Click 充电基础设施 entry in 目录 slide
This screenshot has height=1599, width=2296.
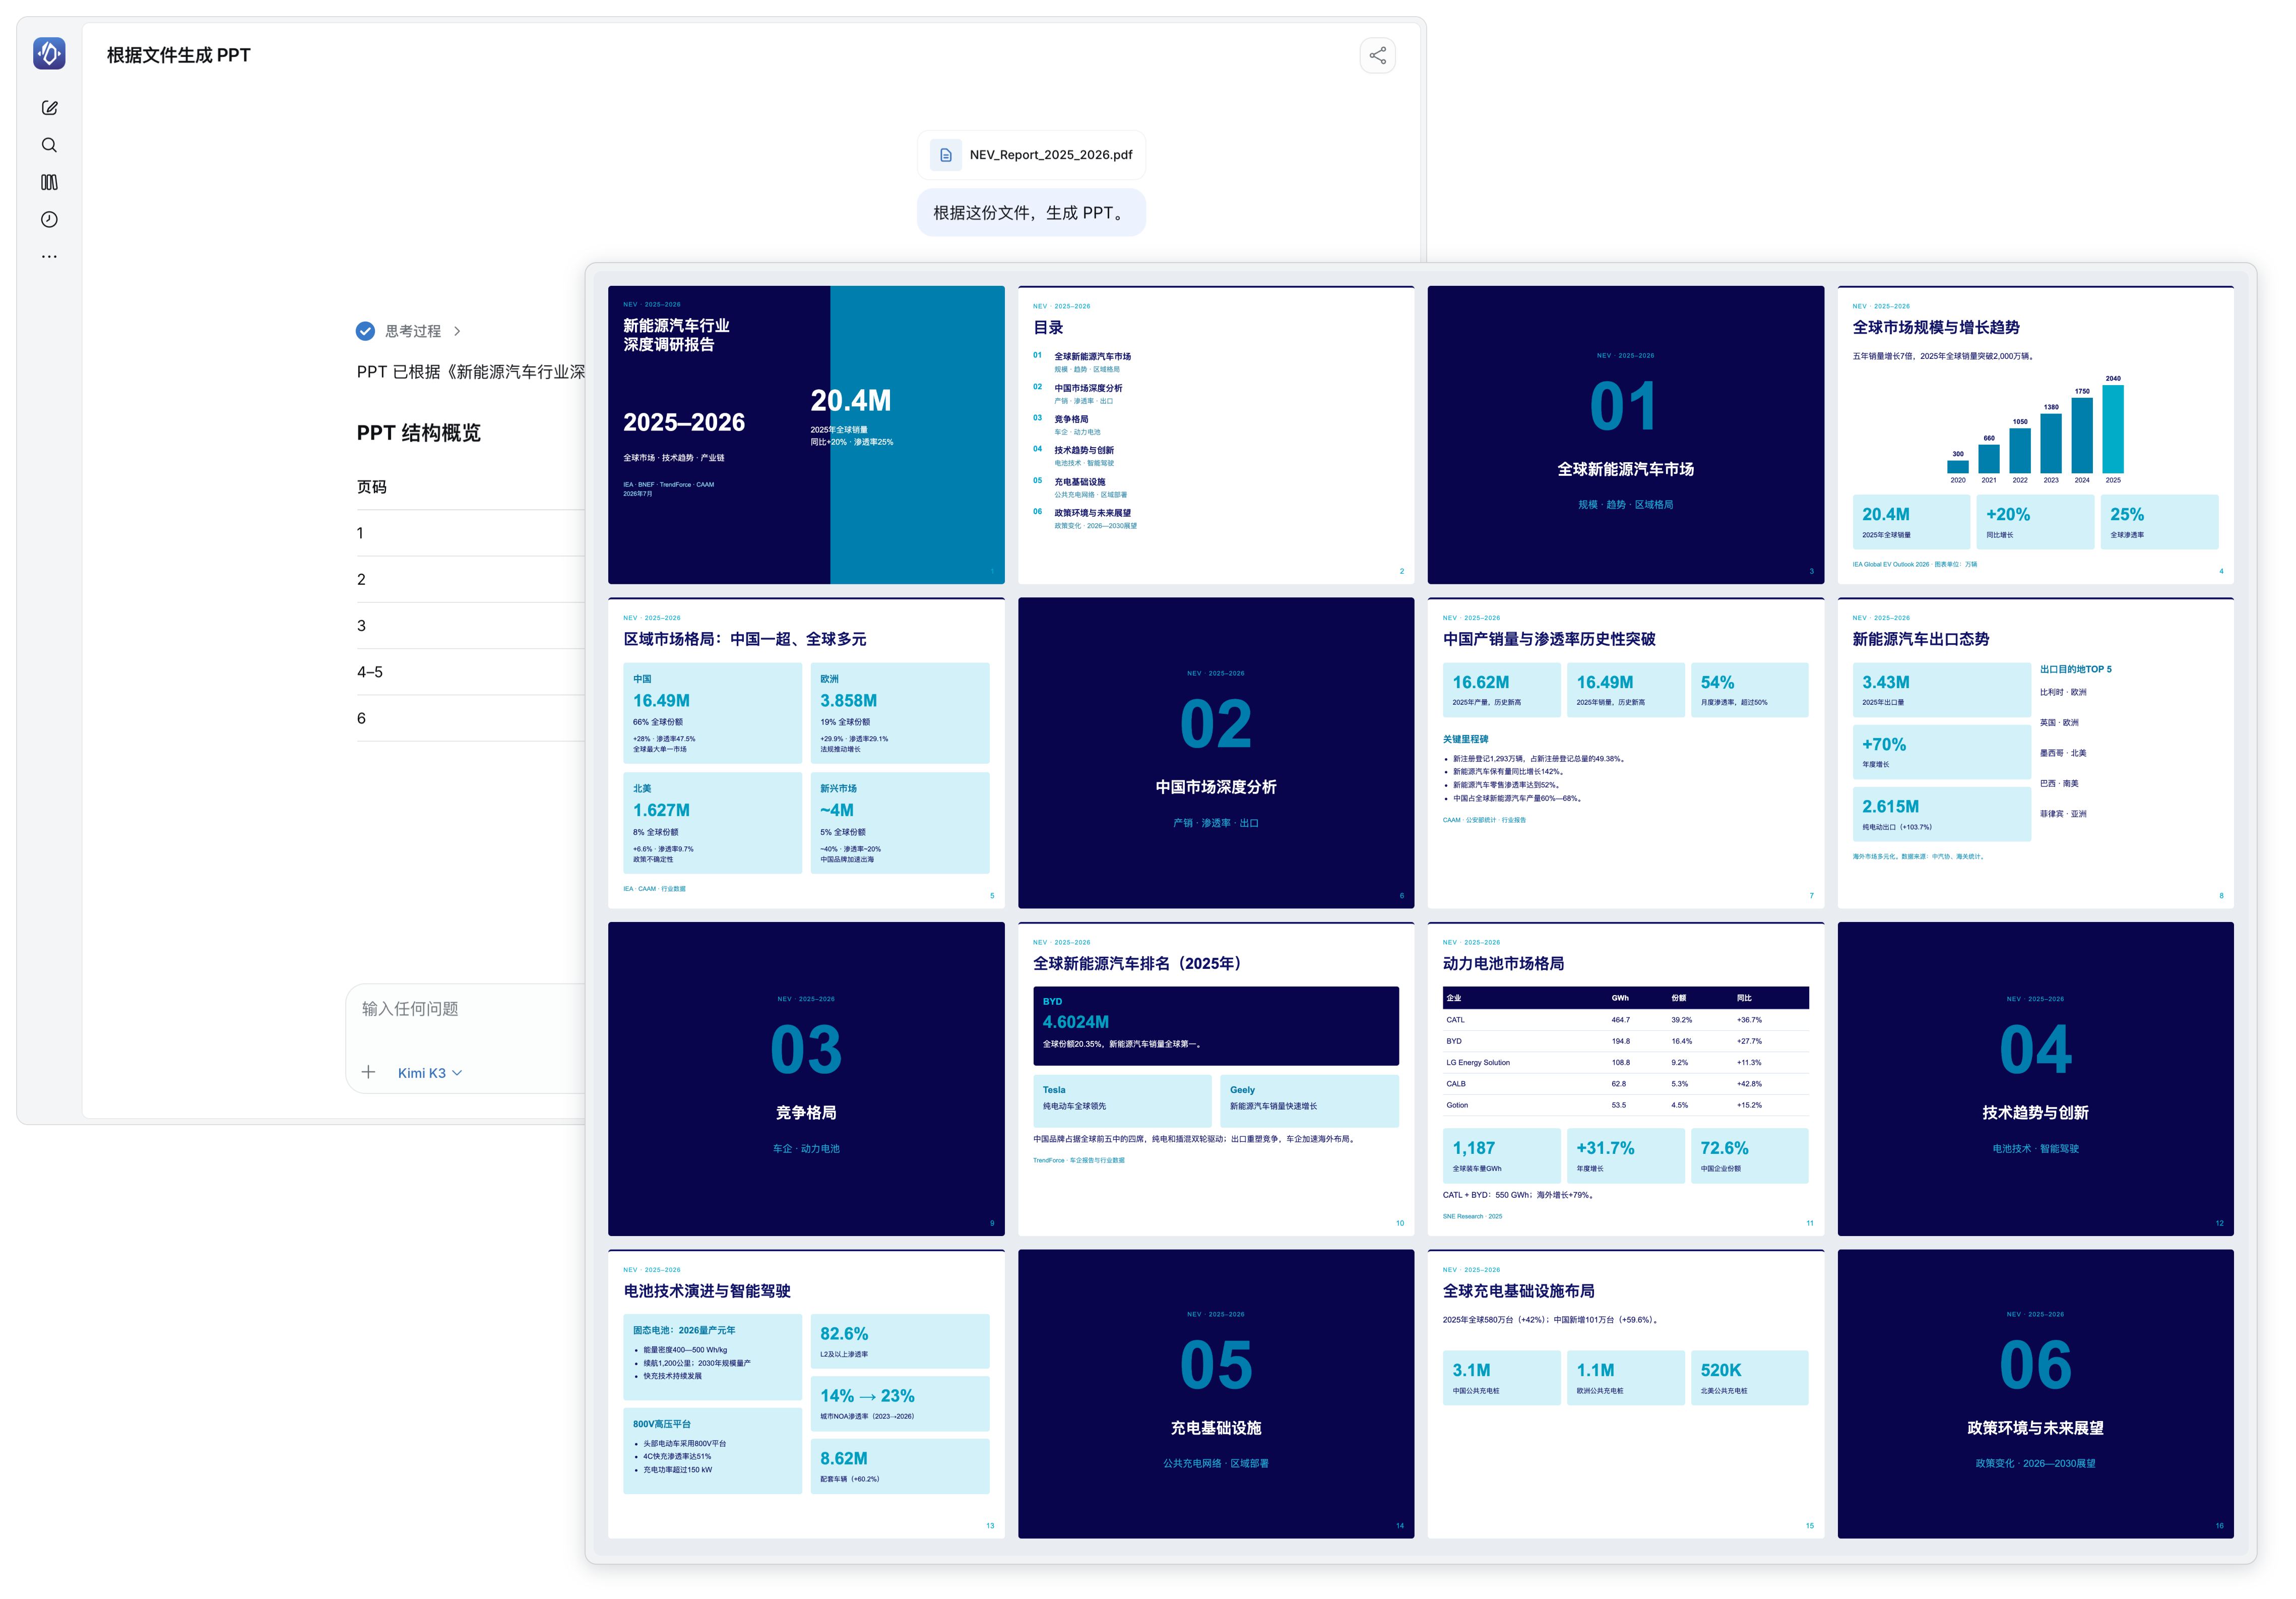click(1079, 482)
